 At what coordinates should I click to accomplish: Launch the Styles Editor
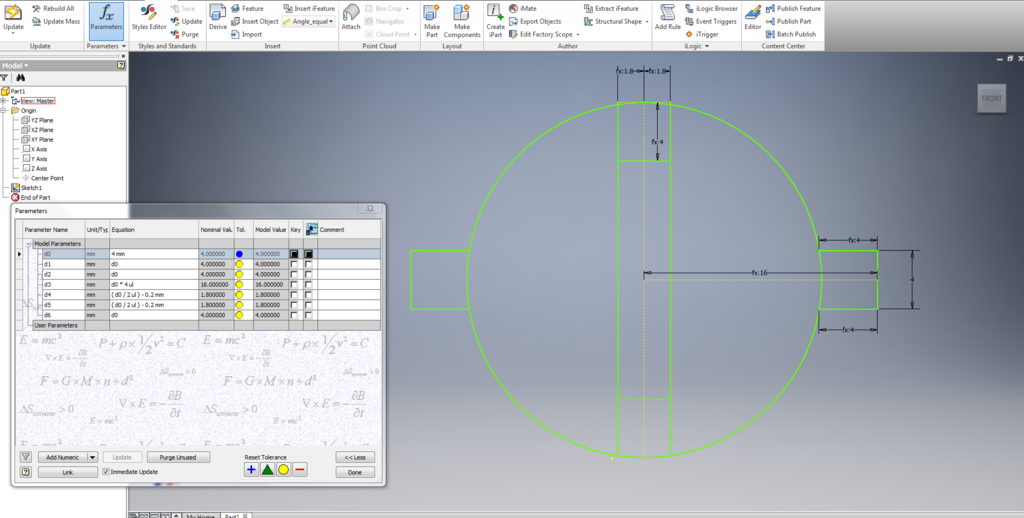149,18
